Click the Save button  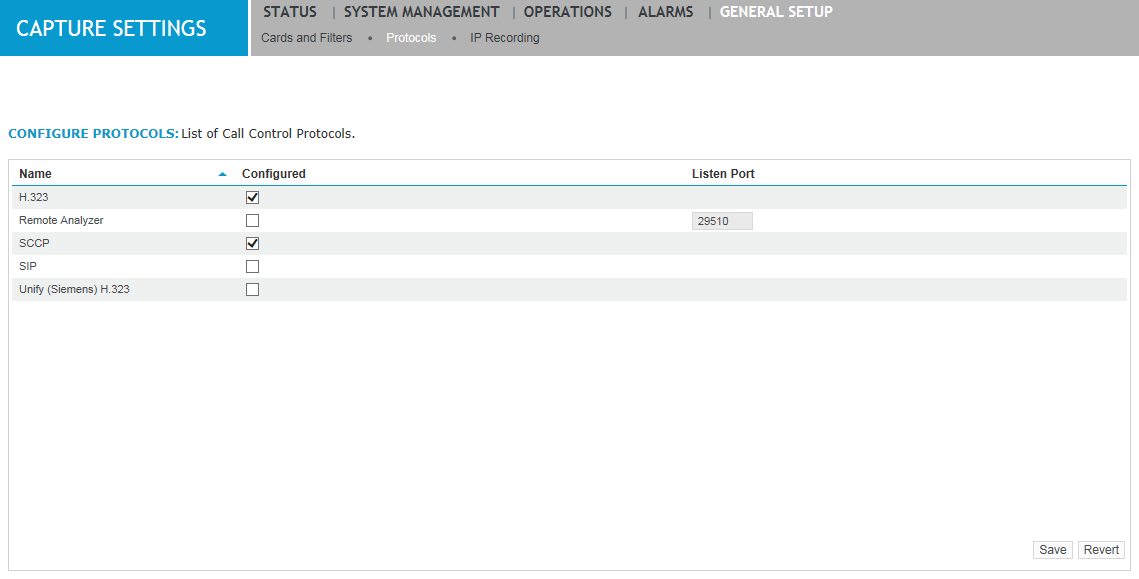tap(1052, 549)
